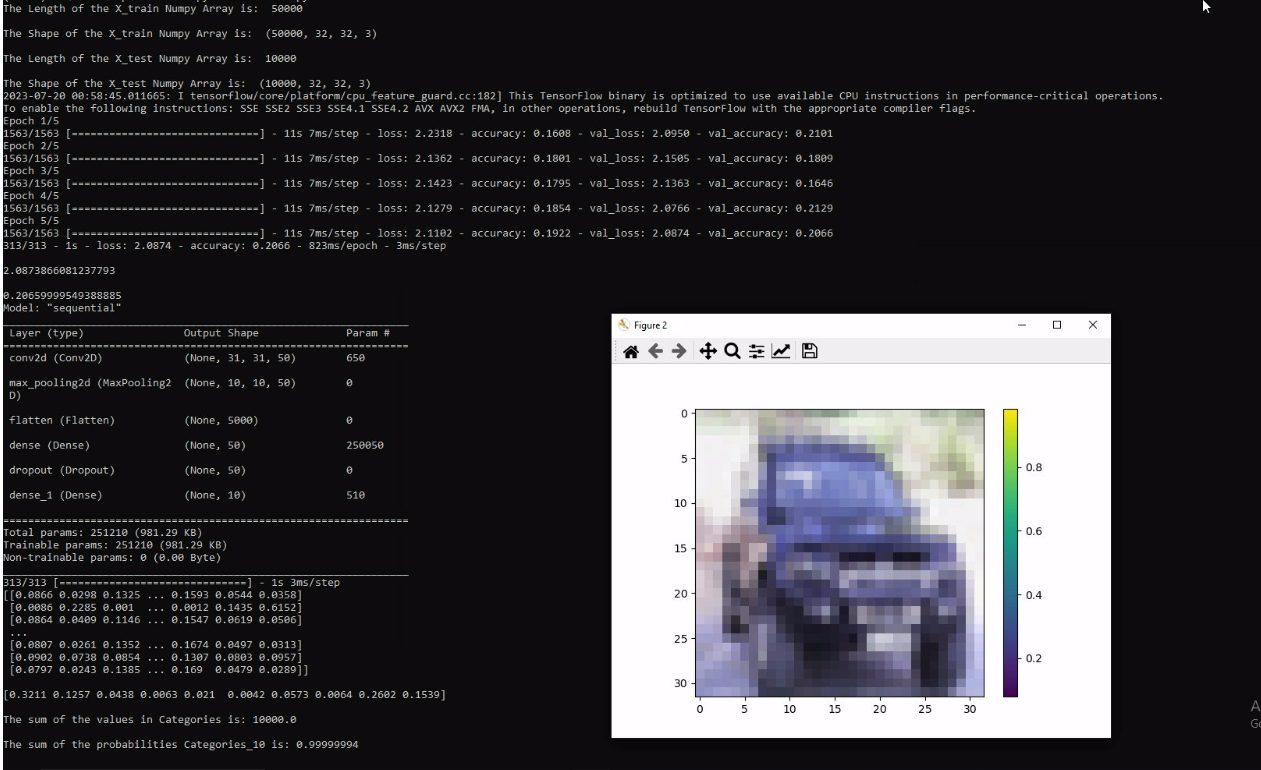1261x770 pixels.
Task: Click the 'Epoch 5/5' line in the terminal
Action: 32,221
